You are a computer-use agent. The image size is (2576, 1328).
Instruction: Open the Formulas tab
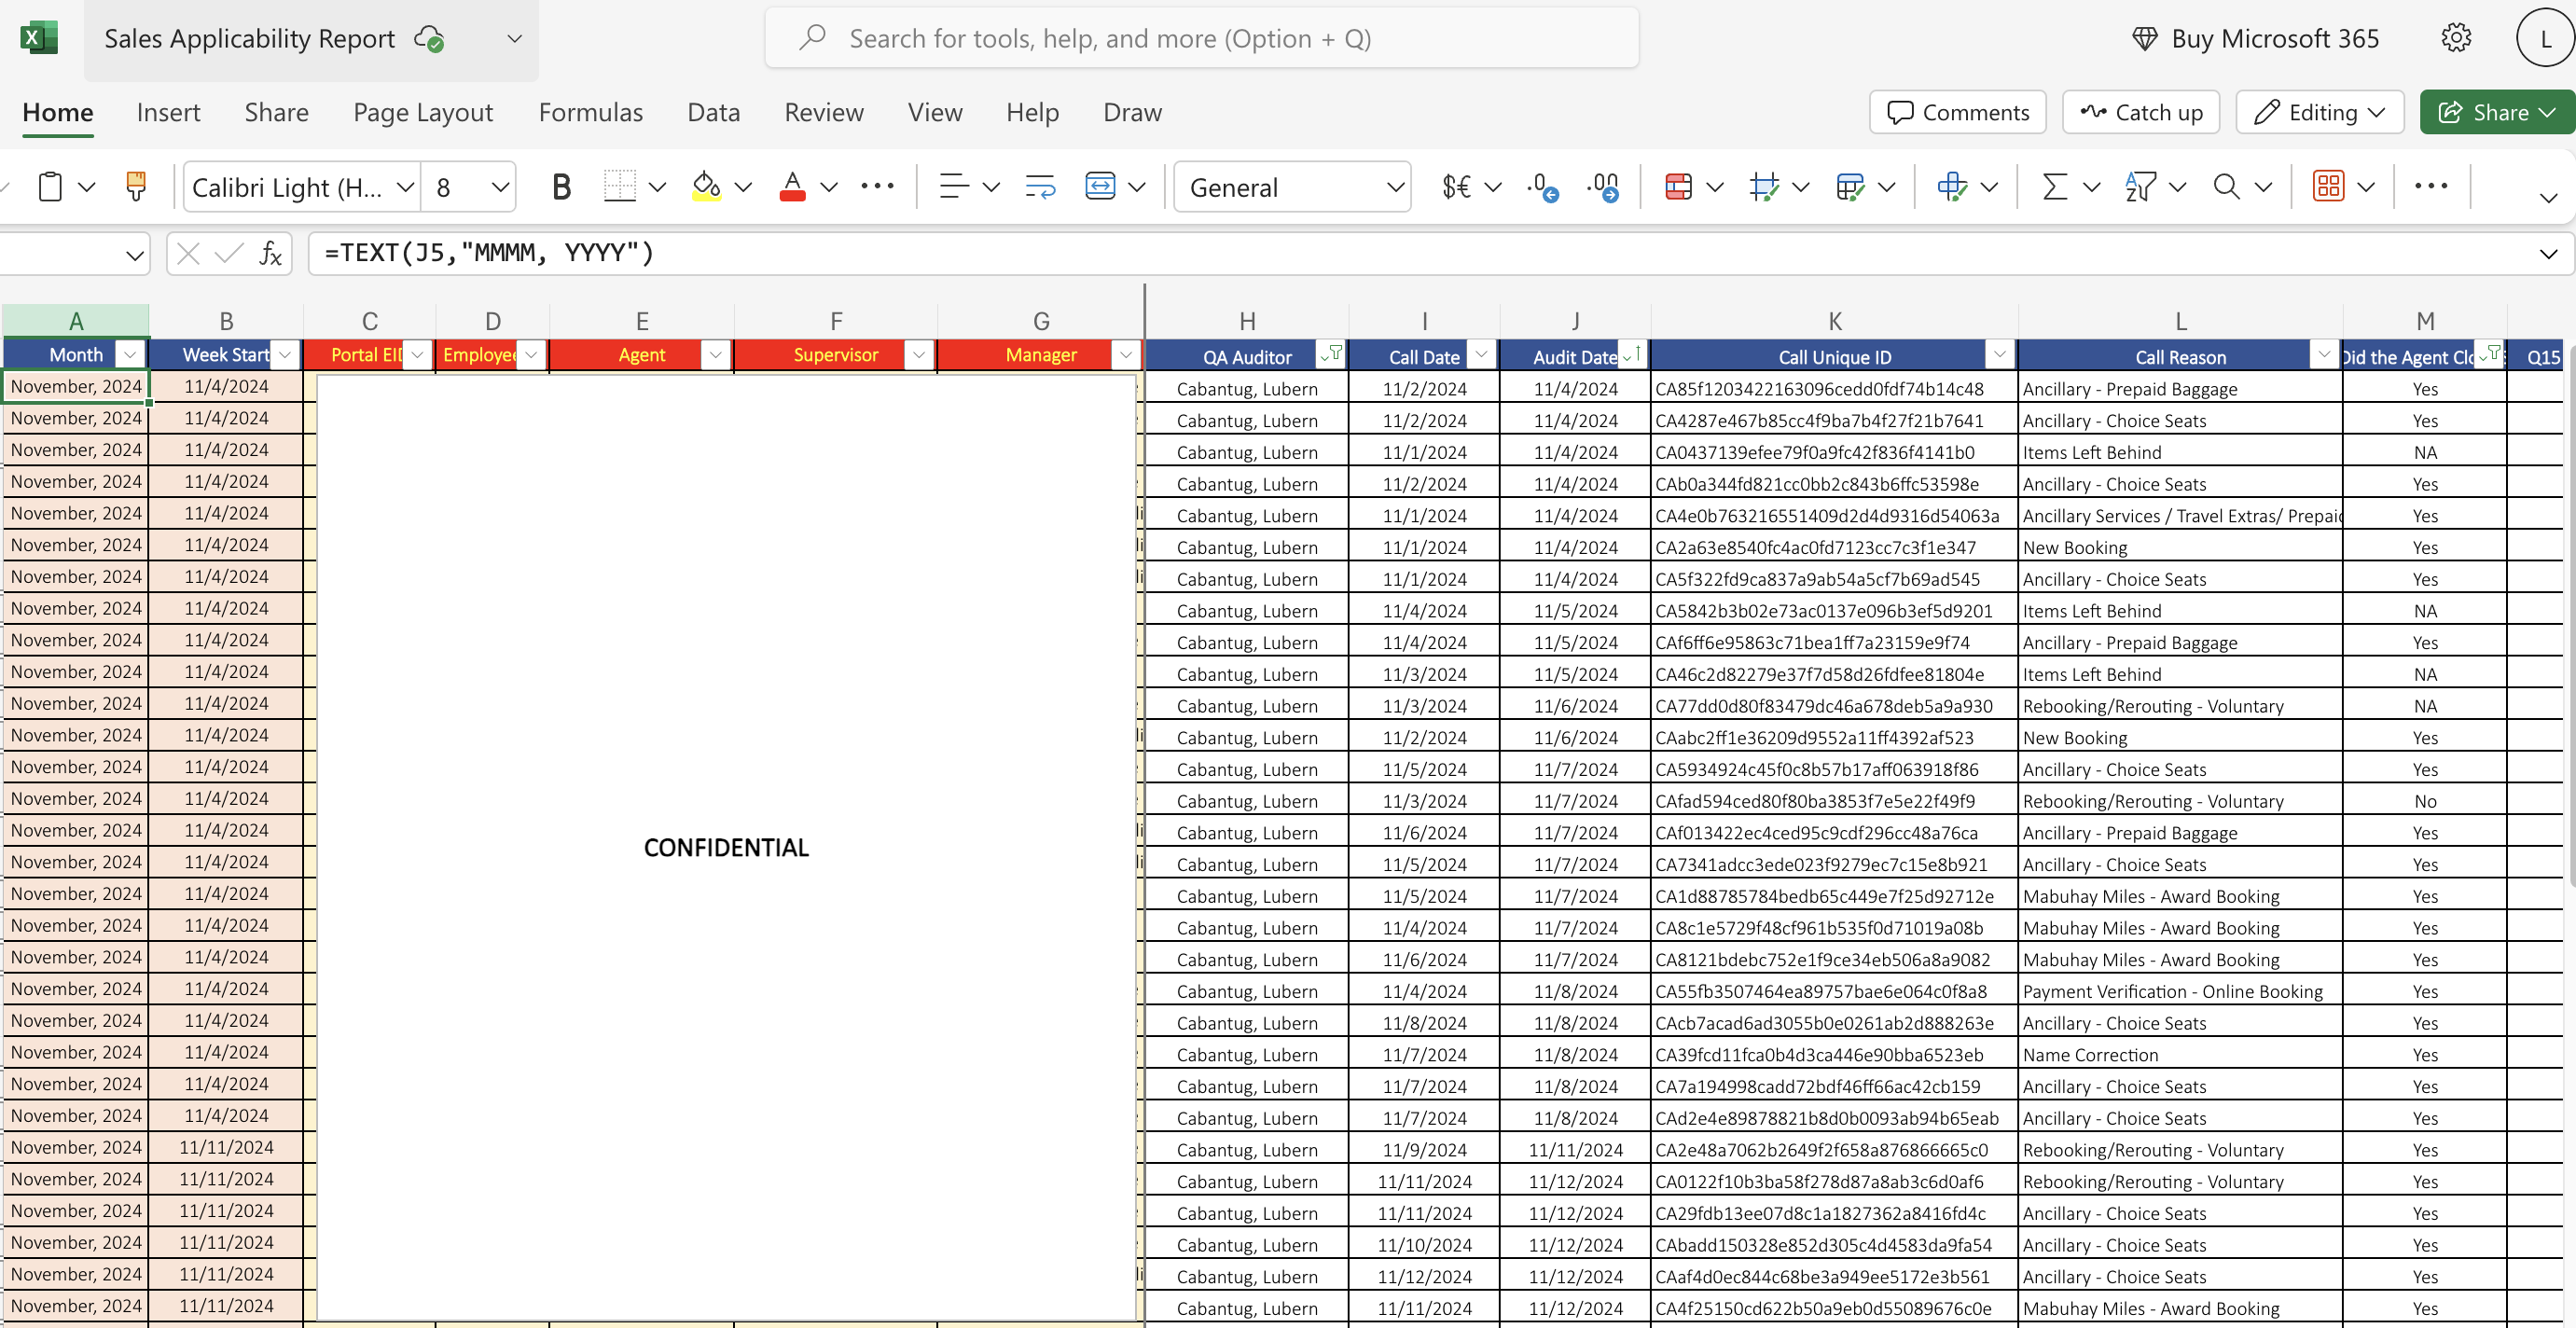point(590,112)
